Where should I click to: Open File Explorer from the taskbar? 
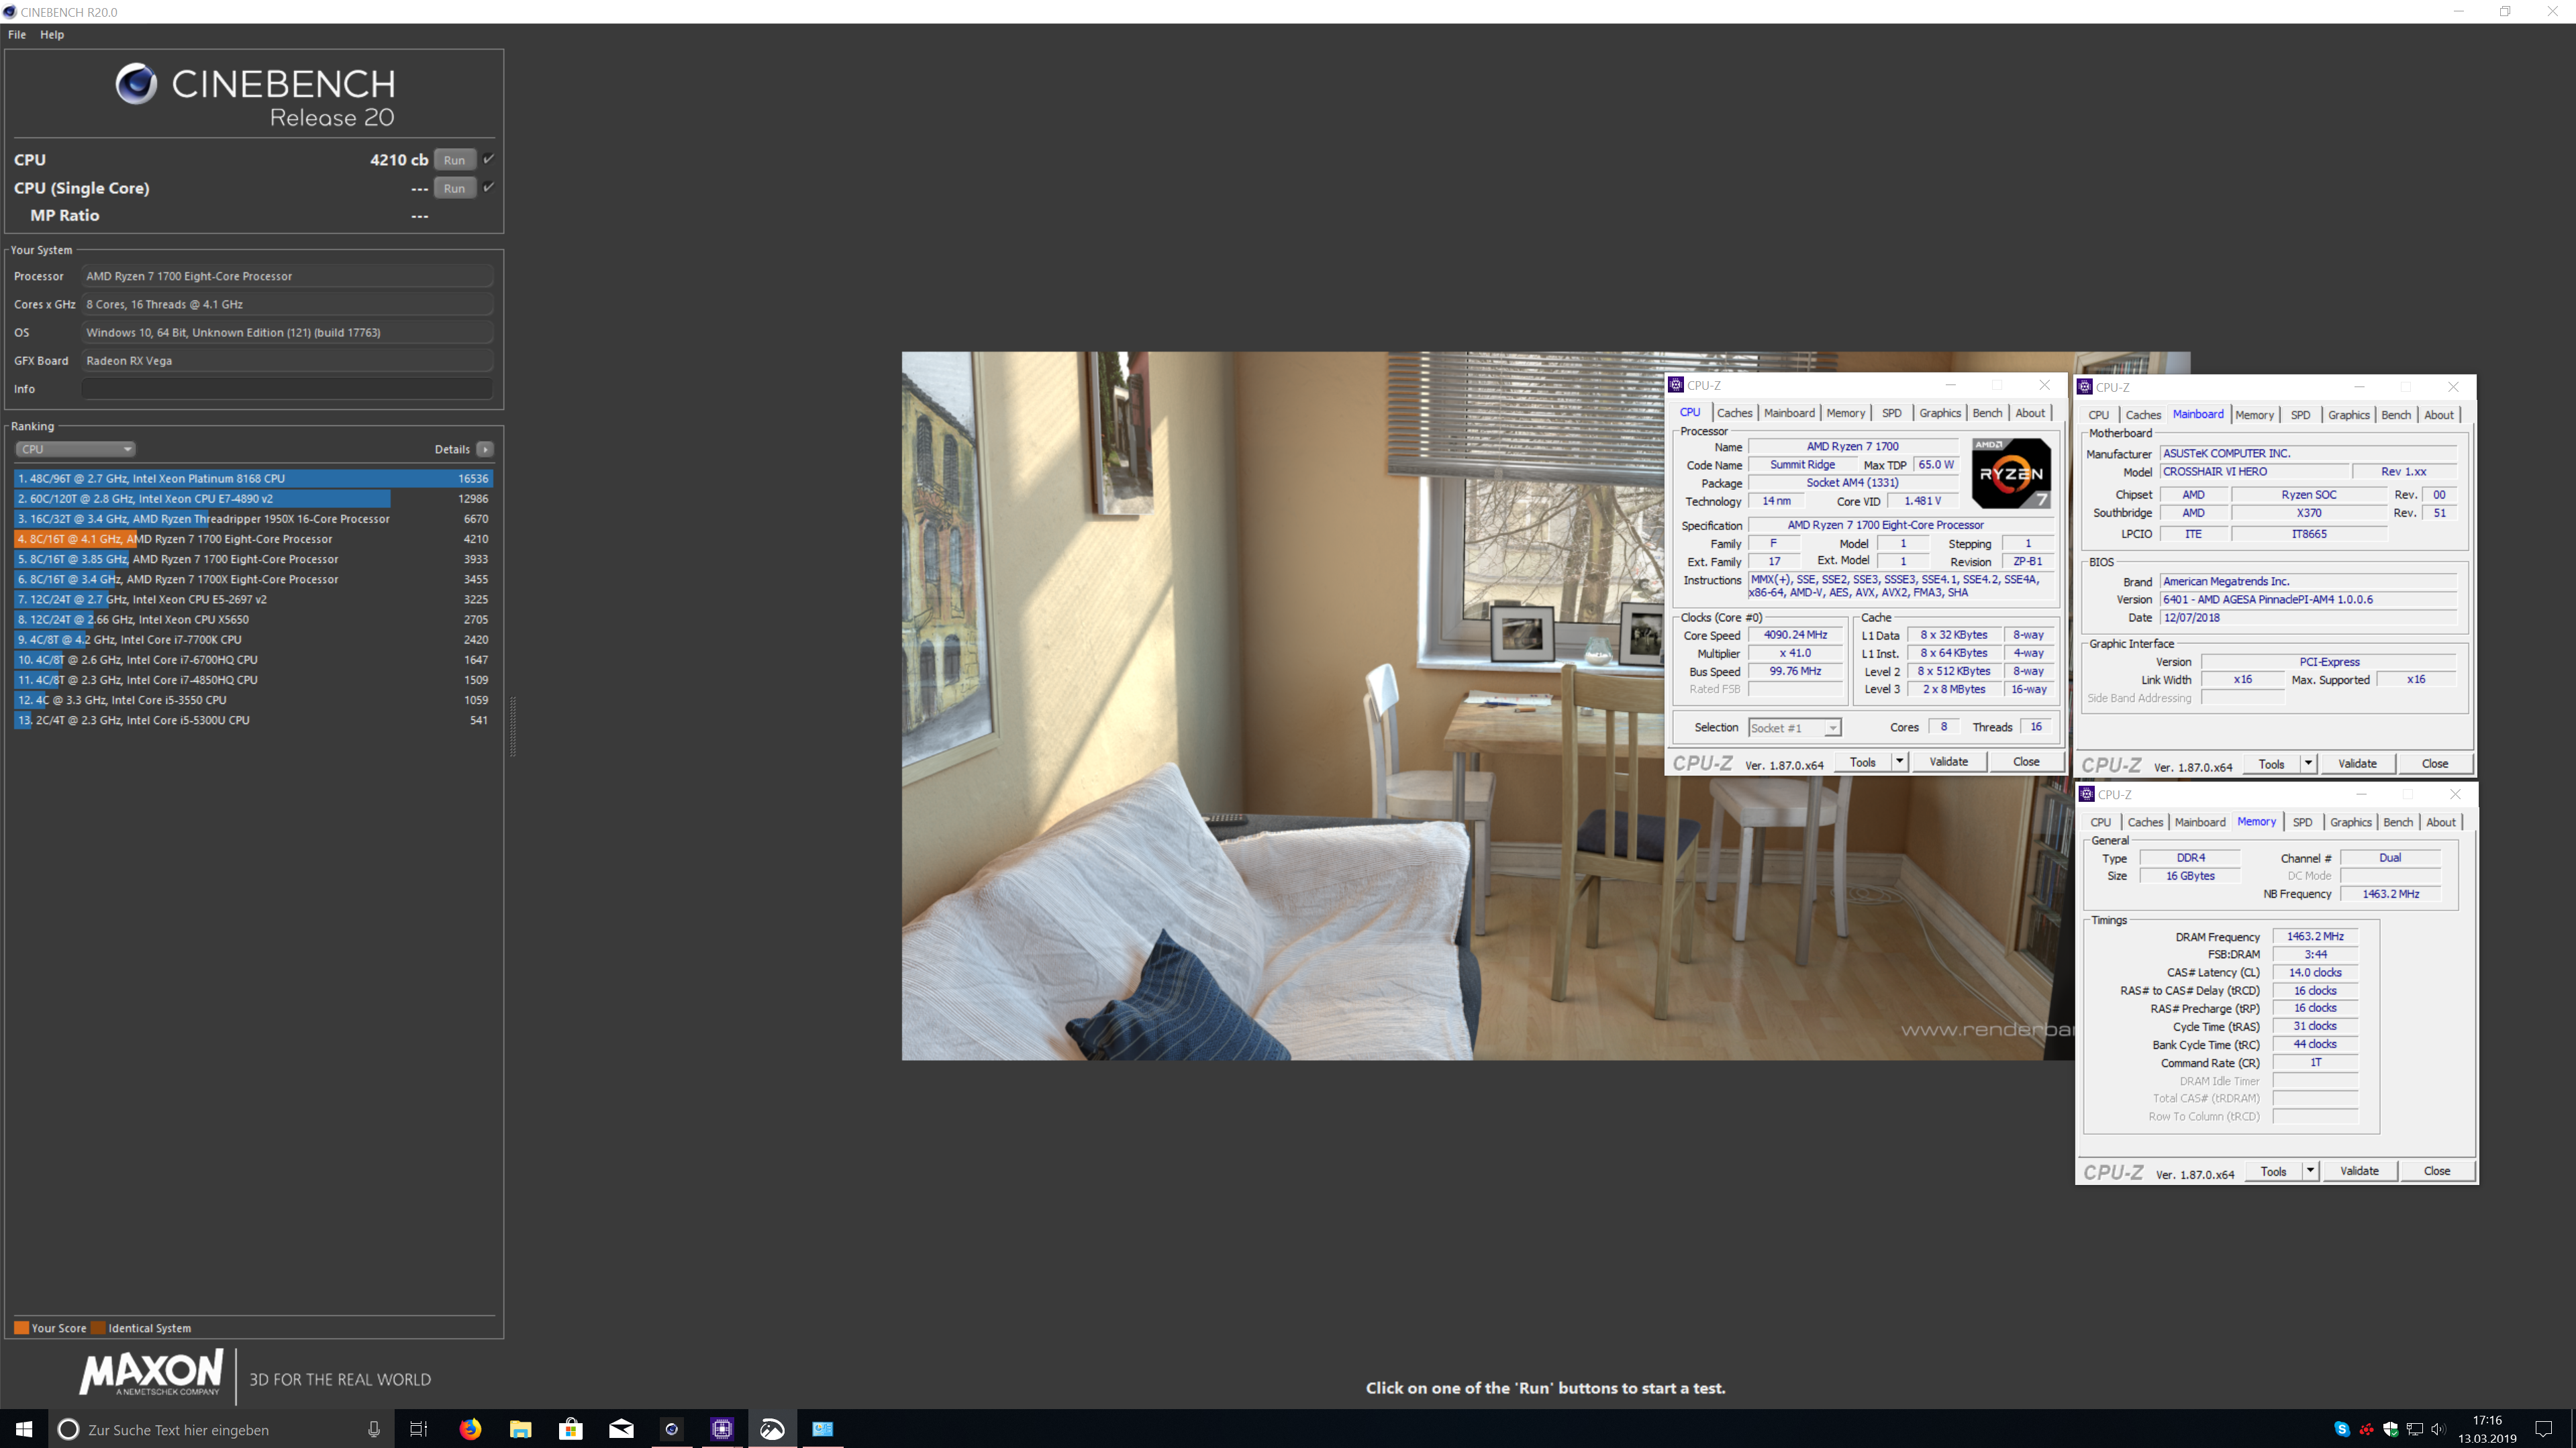click(x=520, y=1428)
